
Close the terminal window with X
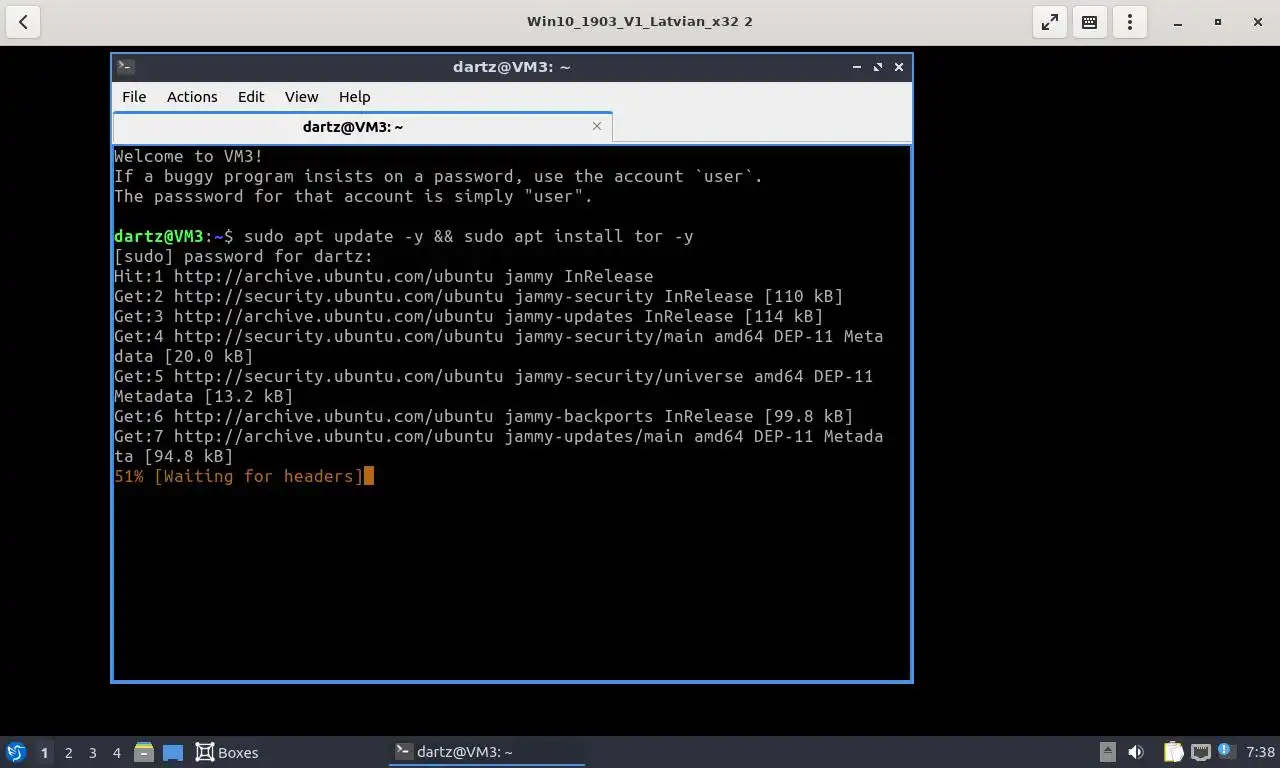(899, 67)
